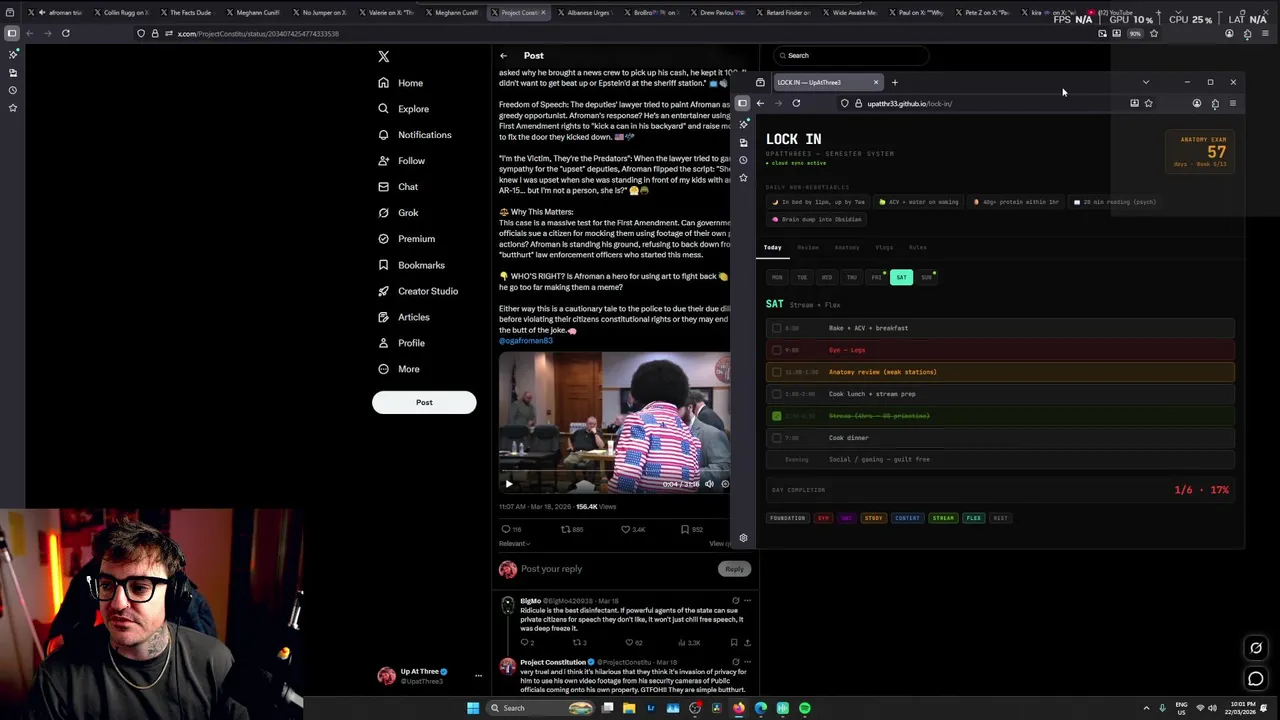Open Bookmarks in the X sidebar

[411, 265]
